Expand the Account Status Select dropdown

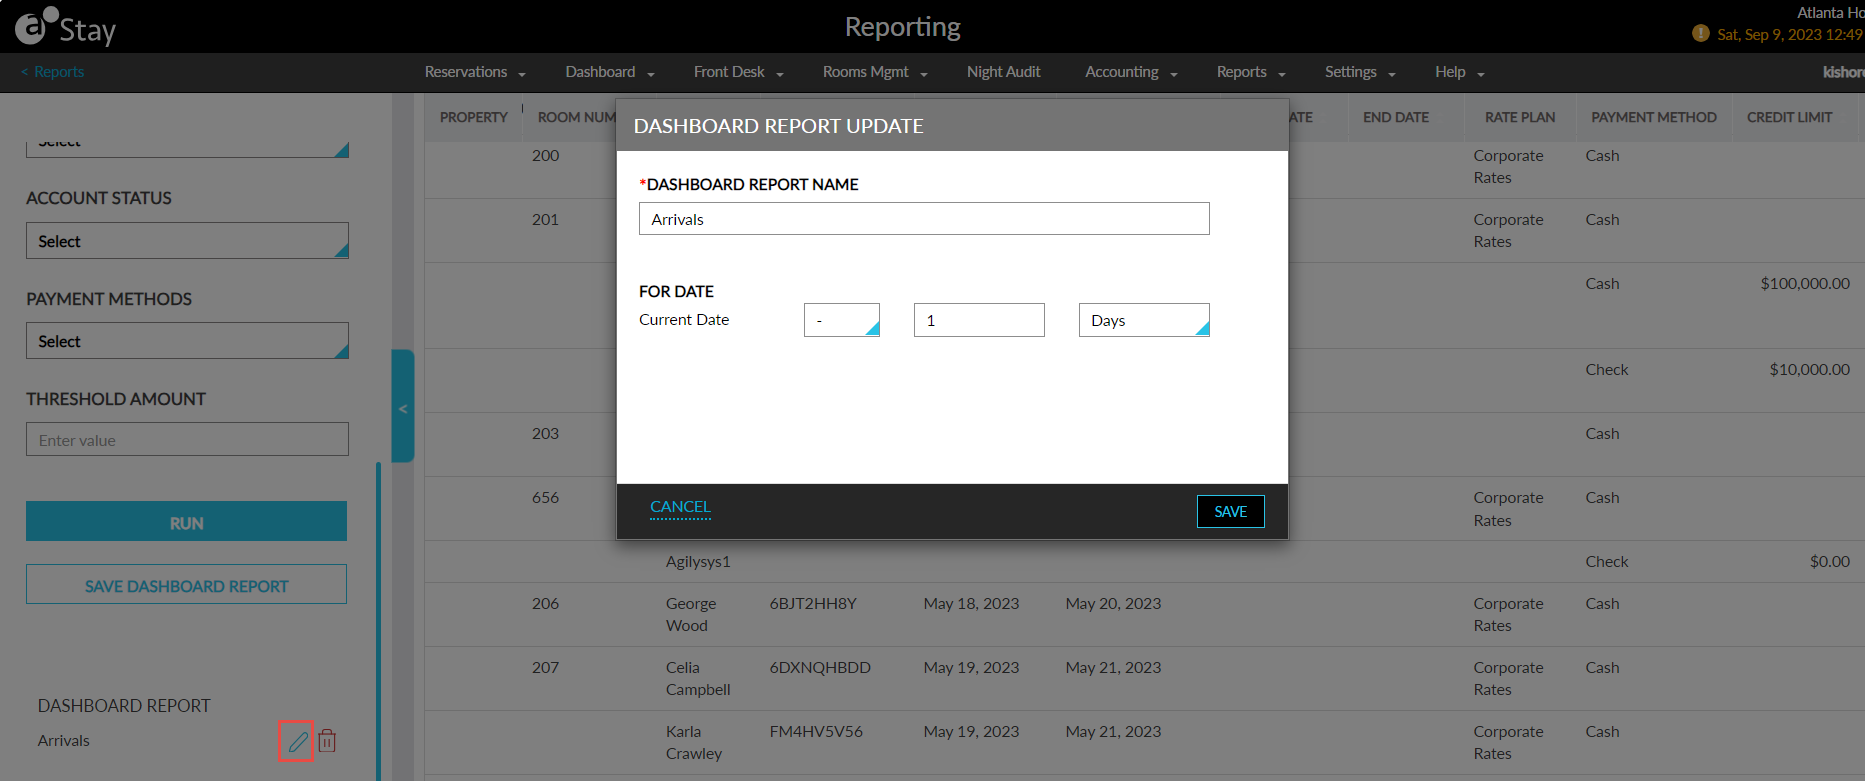point(187,241)
